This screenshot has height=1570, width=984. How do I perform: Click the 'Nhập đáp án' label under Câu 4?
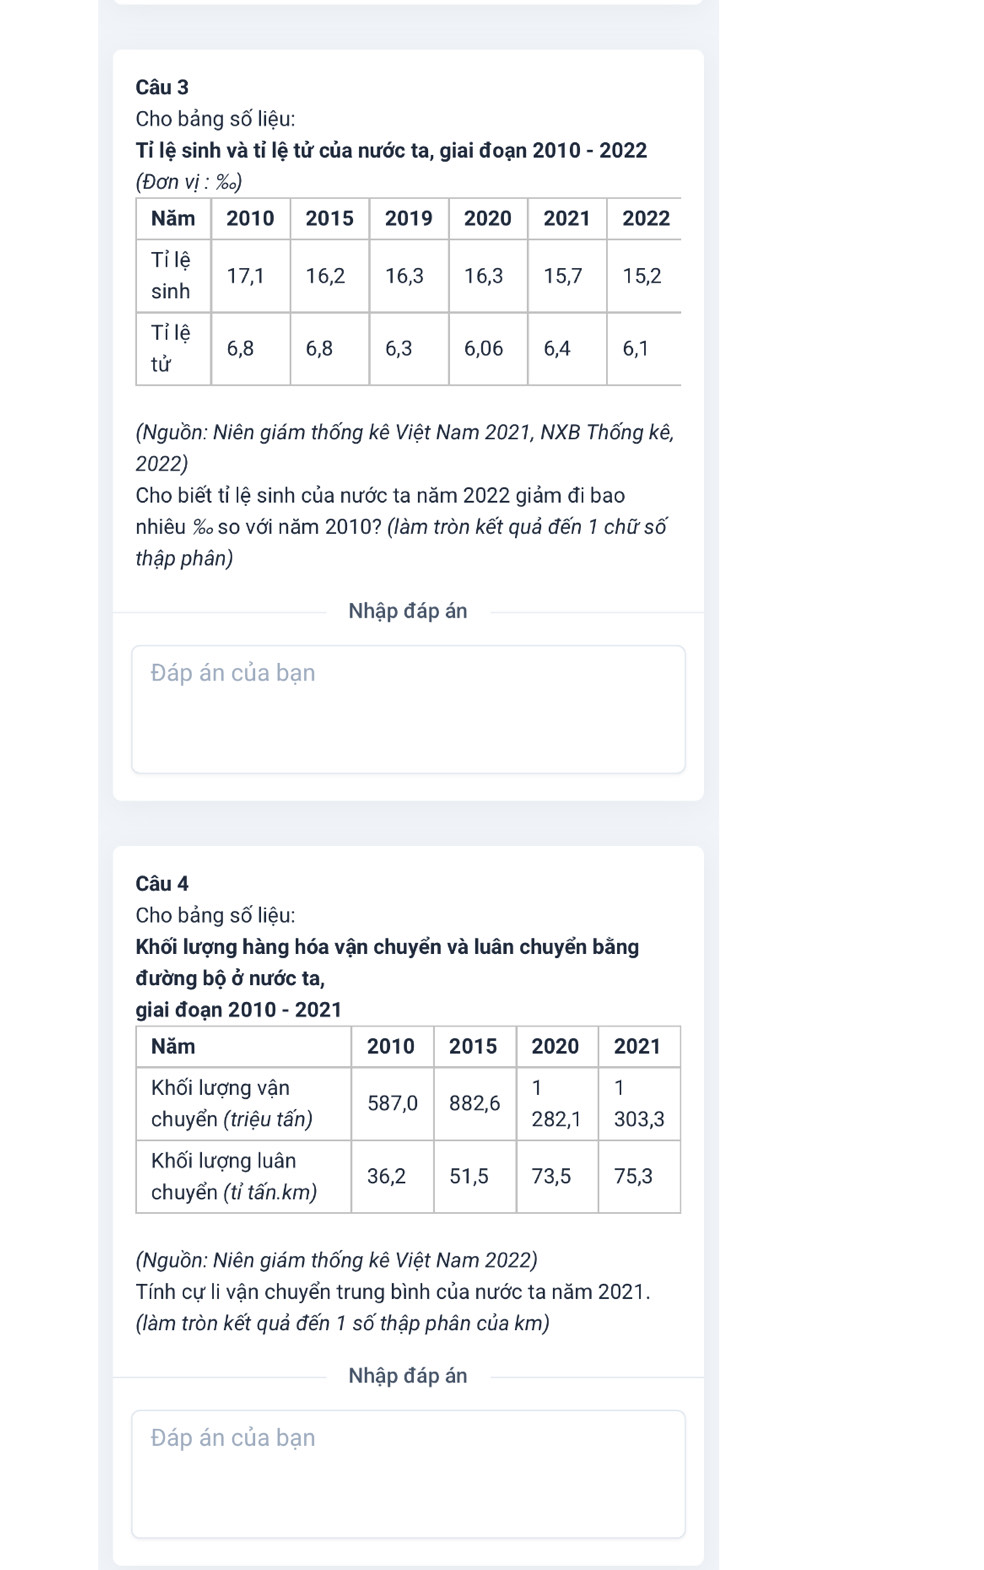(x=408, y=1376)
